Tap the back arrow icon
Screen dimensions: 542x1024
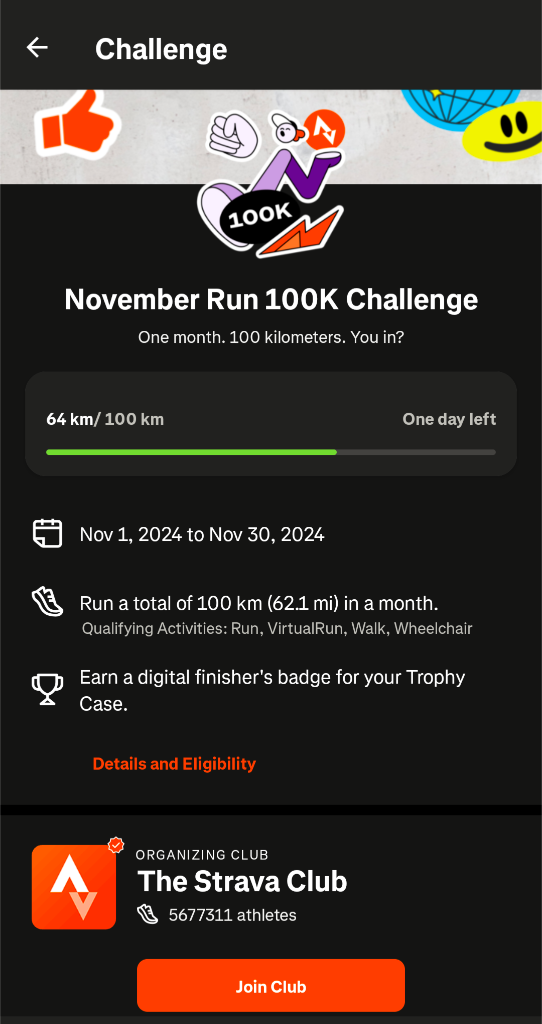click(37, 48)
